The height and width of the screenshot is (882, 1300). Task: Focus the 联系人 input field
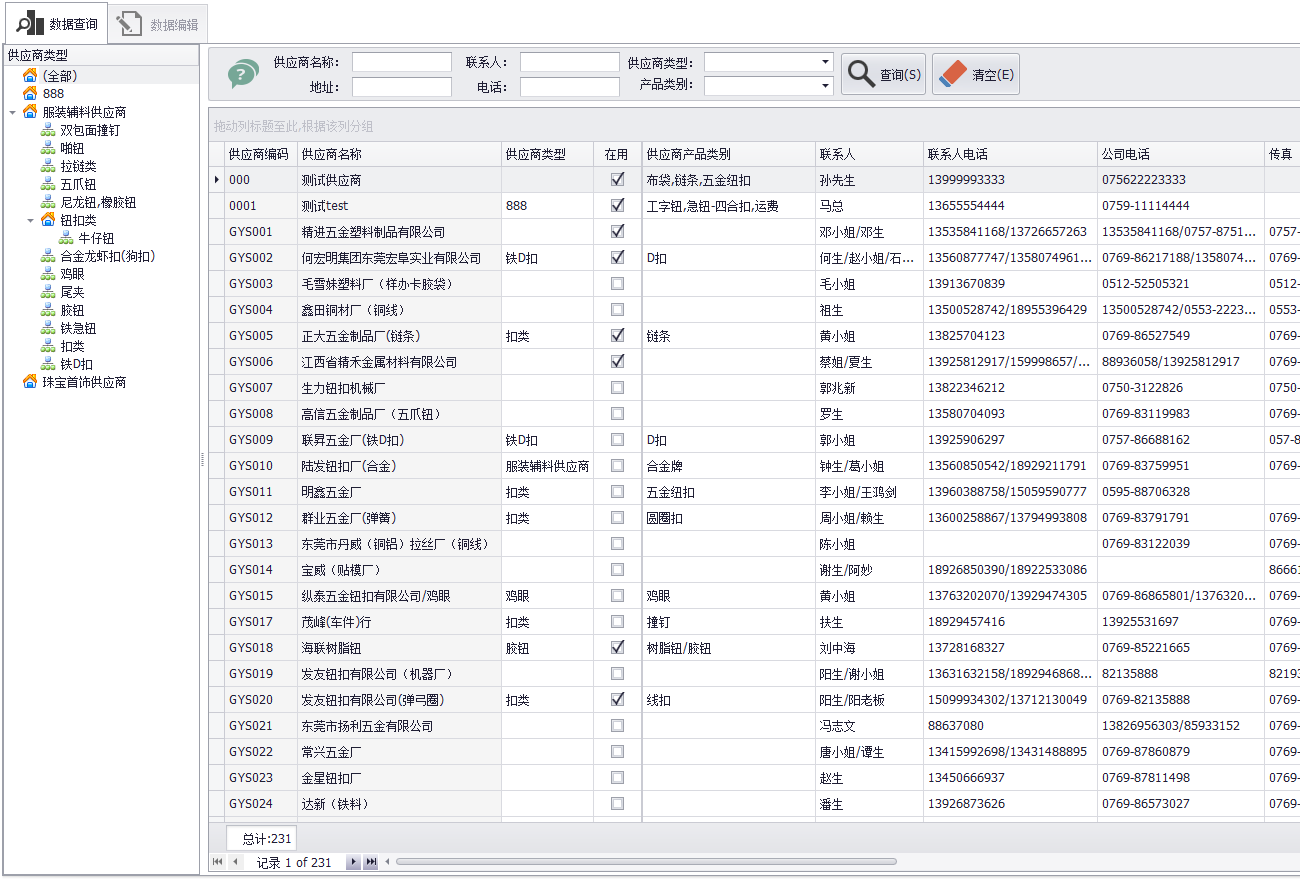point(569,62)
